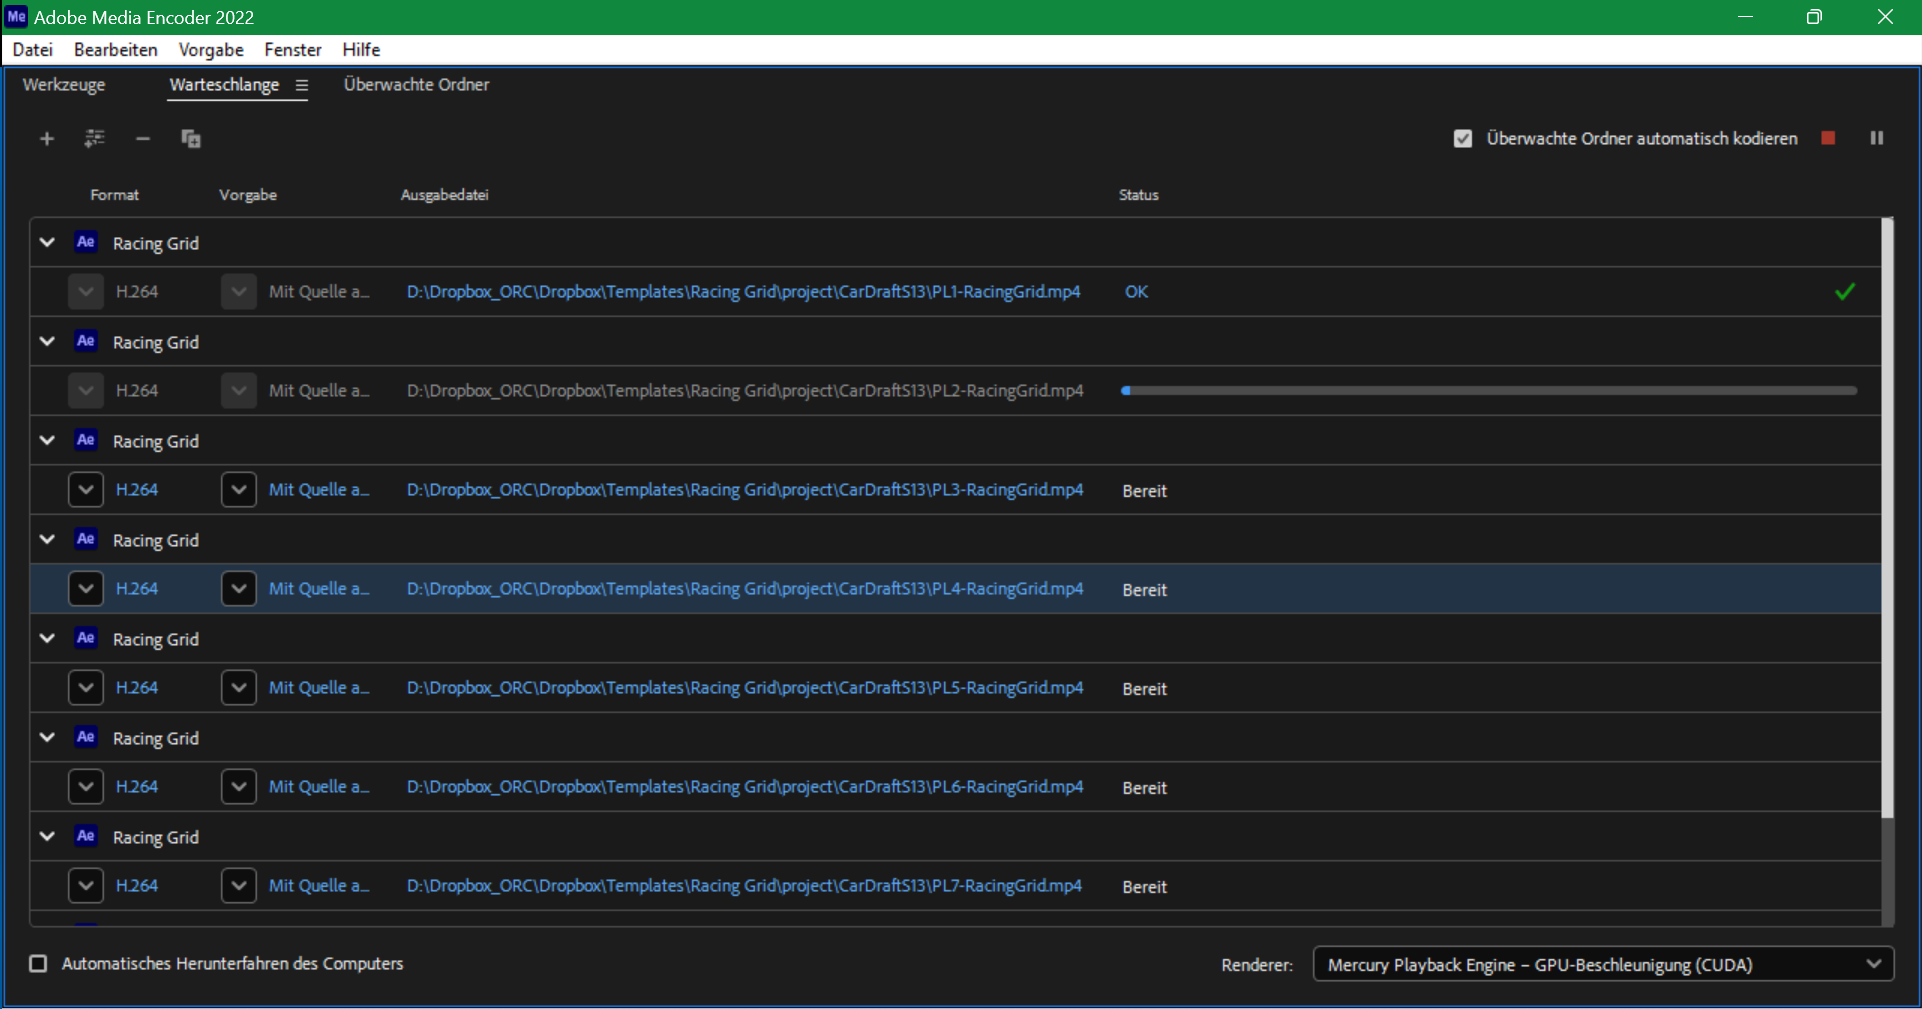Open format dropdown for PL3-RacingGrid row
The width and height of the screenshot is (1922, 1009).
click(86, 490)
